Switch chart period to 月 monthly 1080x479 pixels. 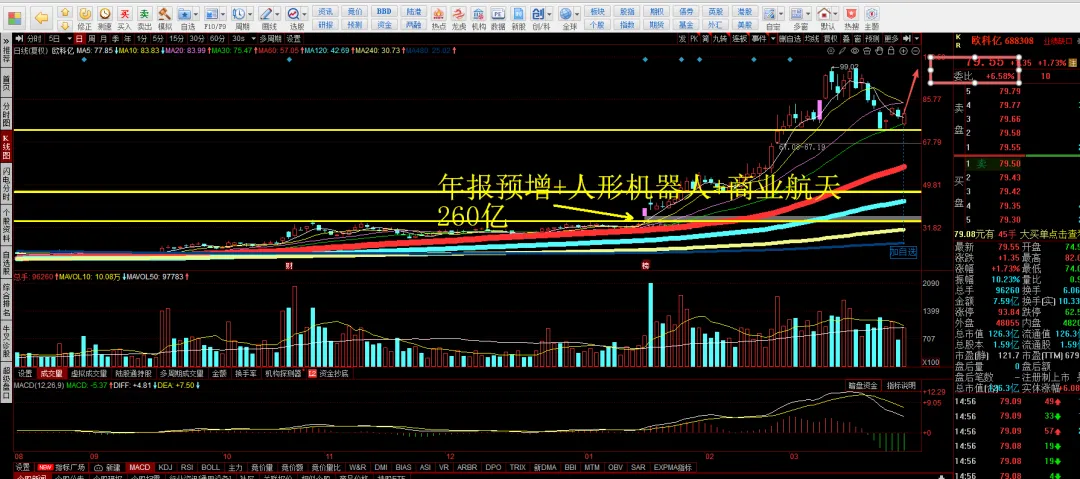(x=102, y=39)
